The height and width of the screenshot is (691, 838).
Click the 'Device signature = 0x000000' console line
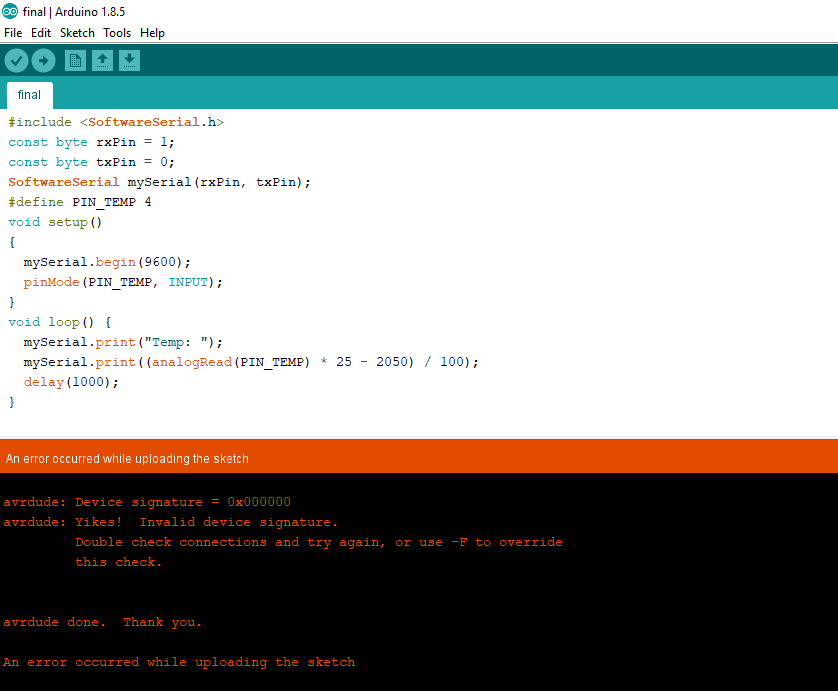click(x=147, y=502)
